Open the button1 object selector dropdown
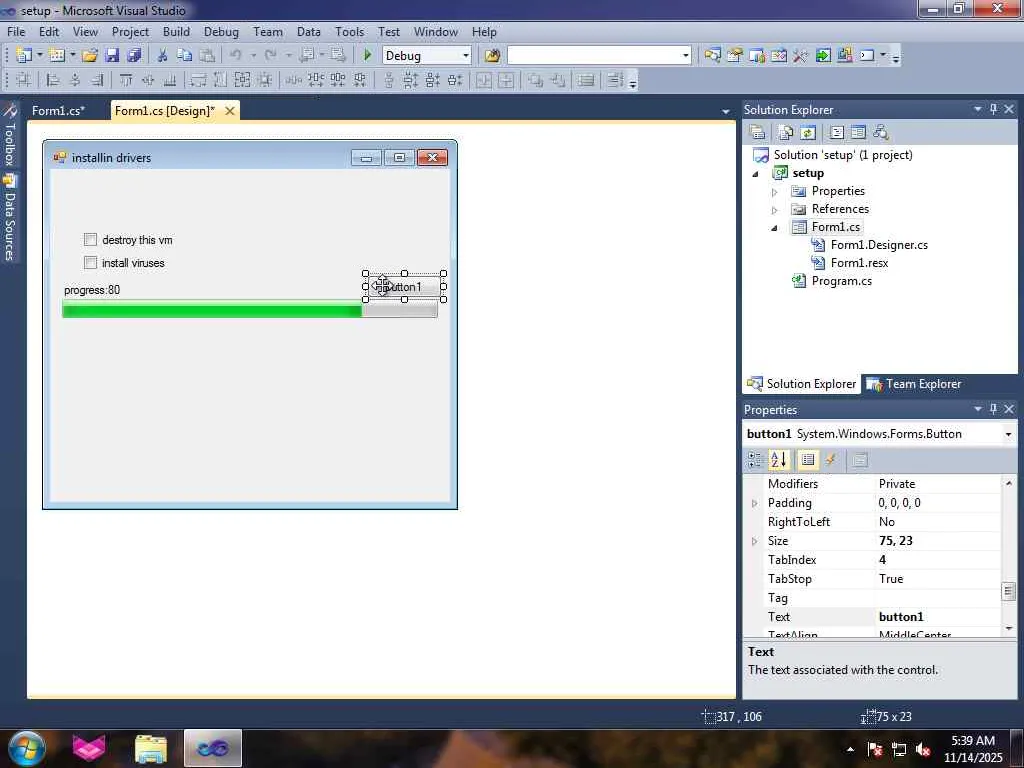1024x768 pixels. pos(1008,434)
